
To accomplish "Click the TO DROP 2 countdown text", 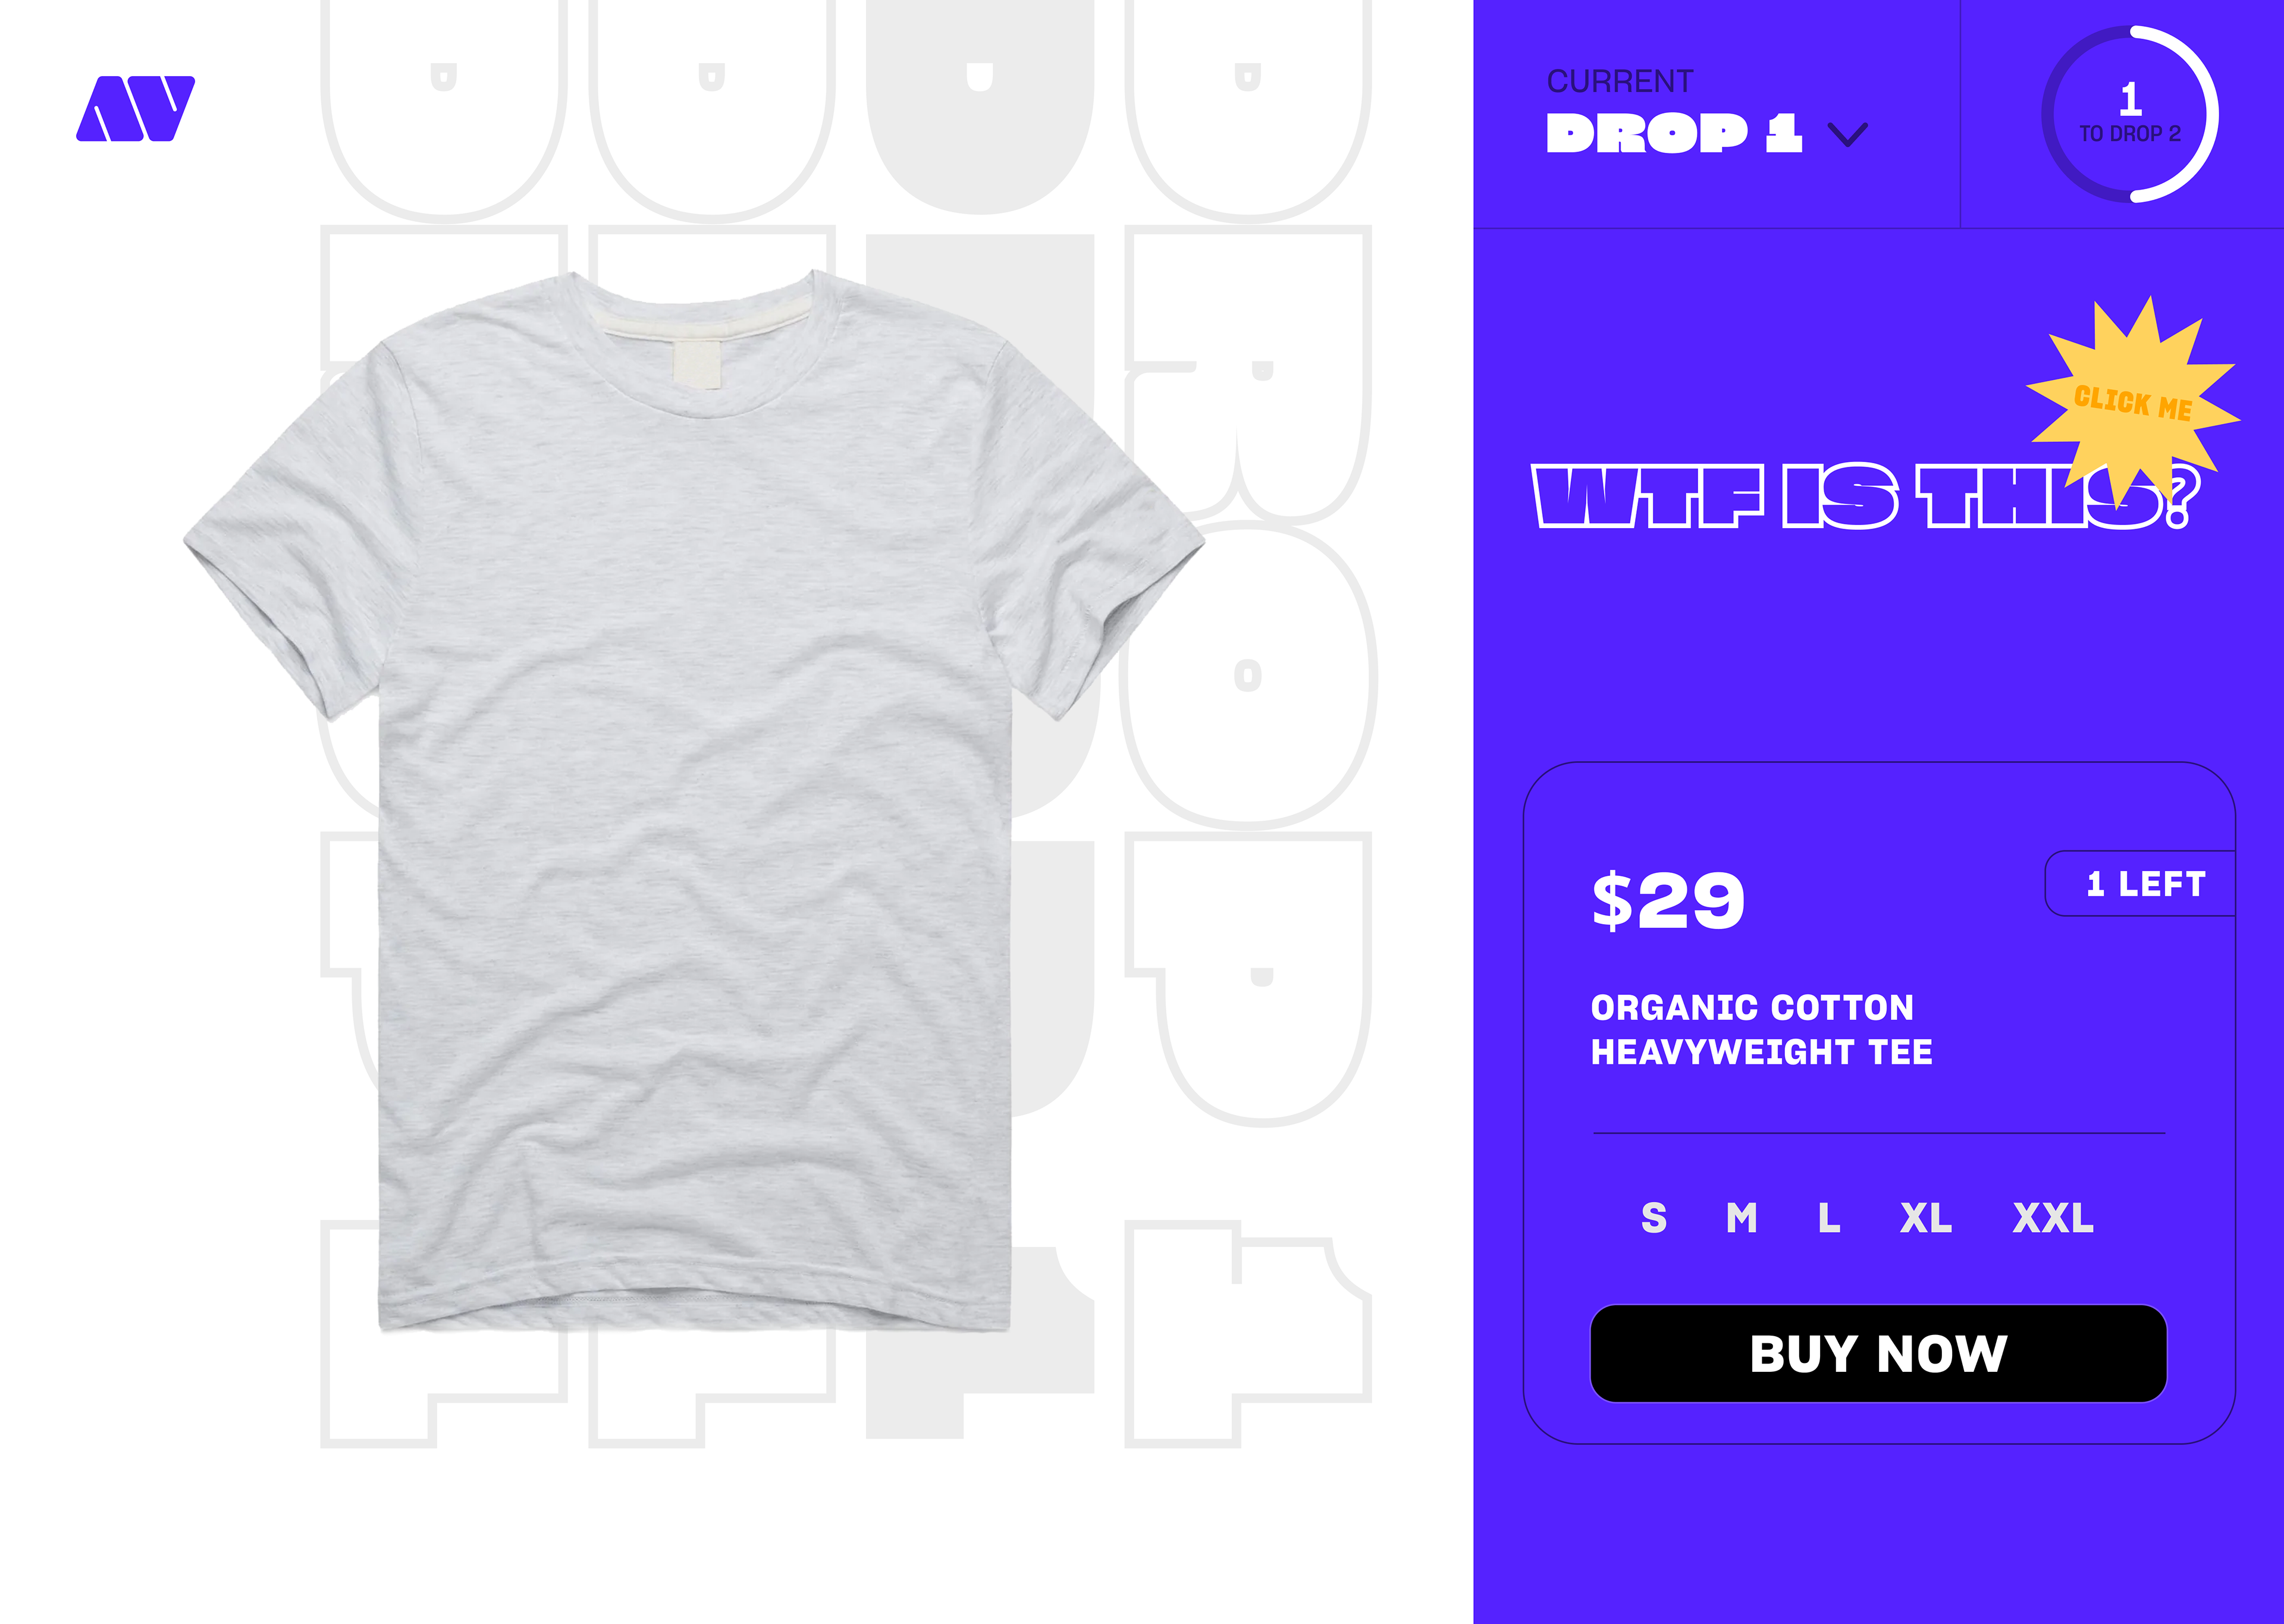I will (x=2130, y=134).
